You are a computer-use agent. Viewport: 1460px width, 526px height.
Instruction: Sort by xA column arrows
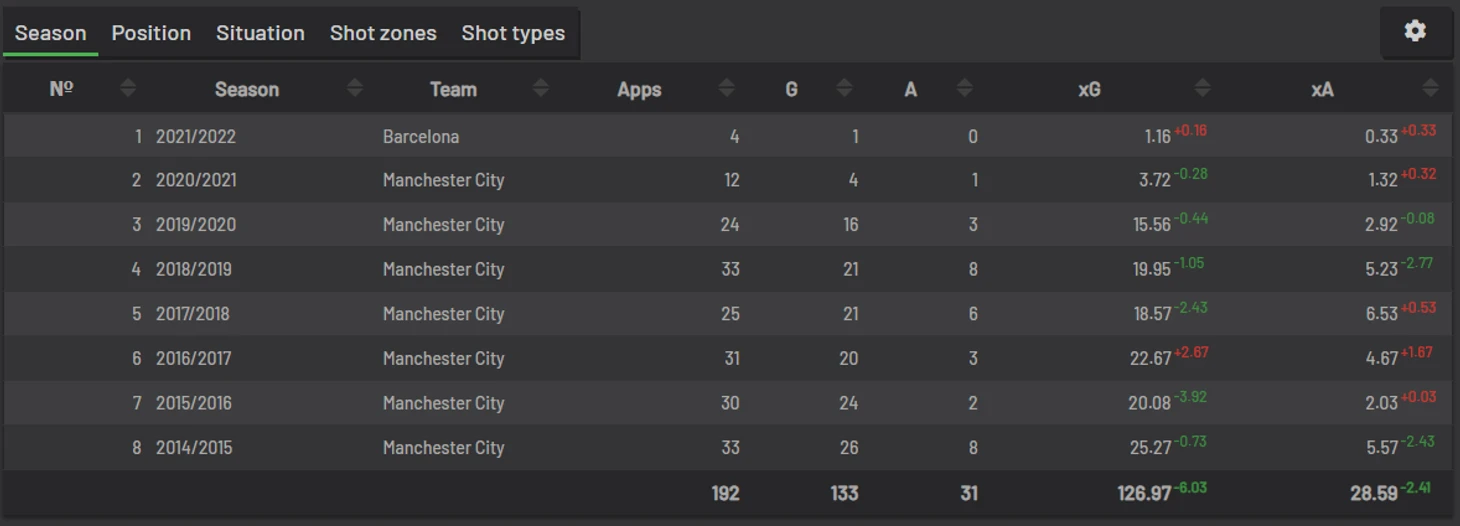tap(1431, 88)
